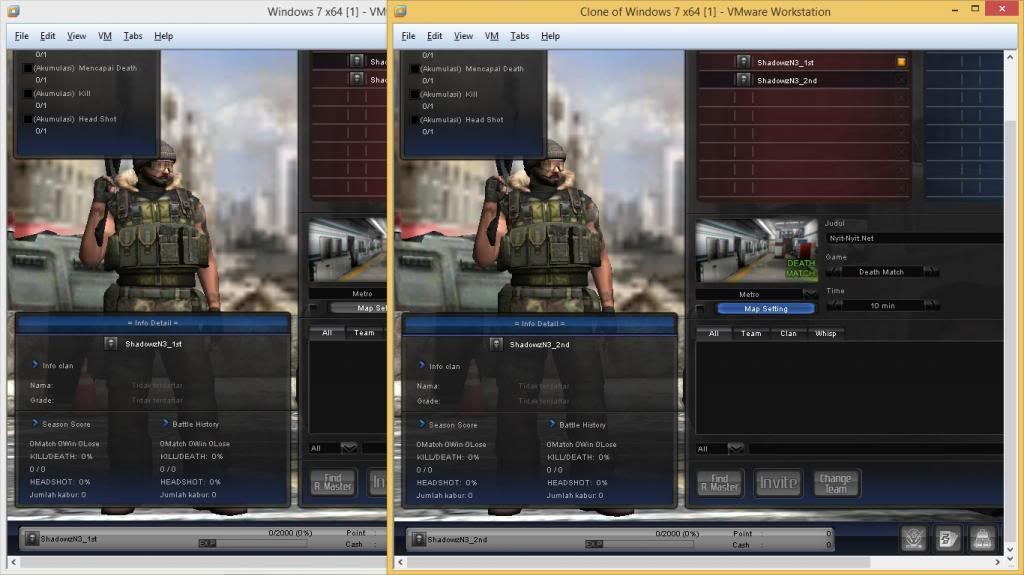Click rank icon in Clone window bottom status bar
1024x575 pixels.
(x=419, y=540)
